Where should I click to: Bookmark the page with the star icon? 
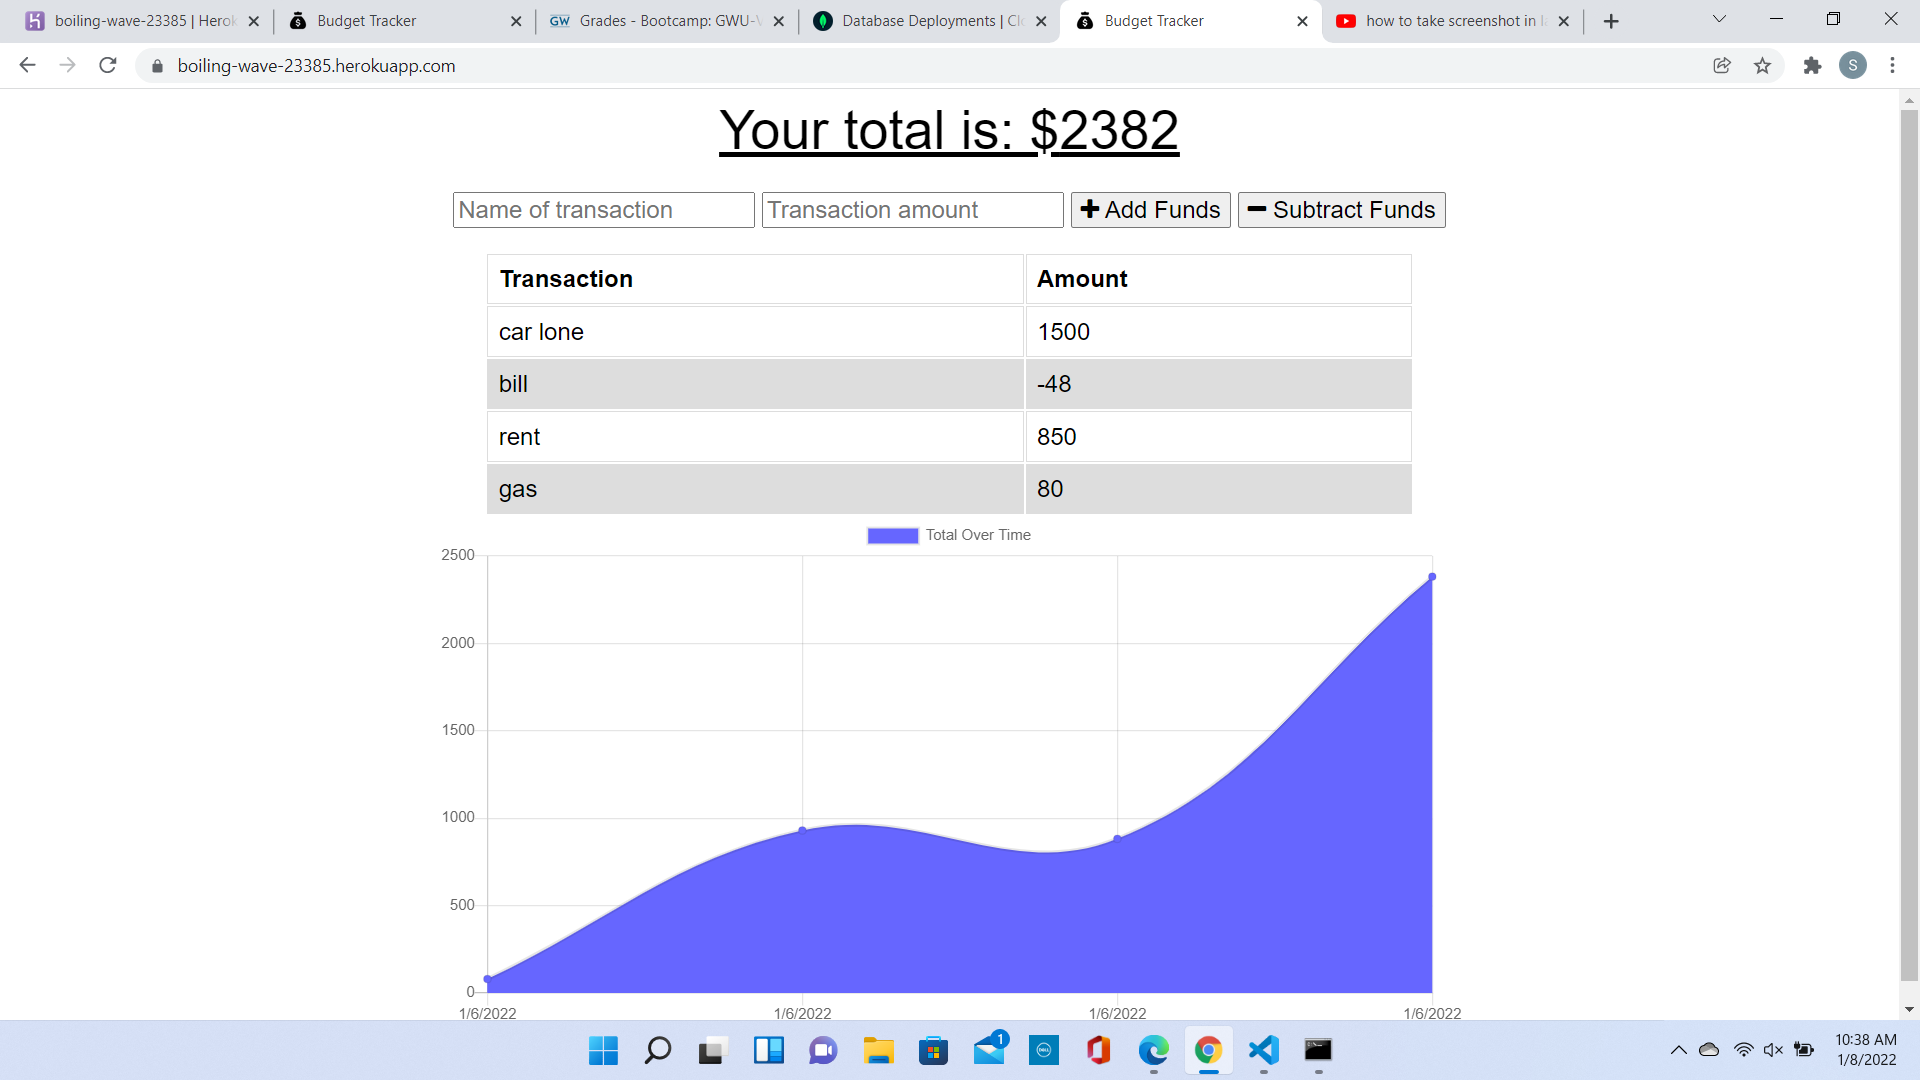click(x=1763, y=65)
